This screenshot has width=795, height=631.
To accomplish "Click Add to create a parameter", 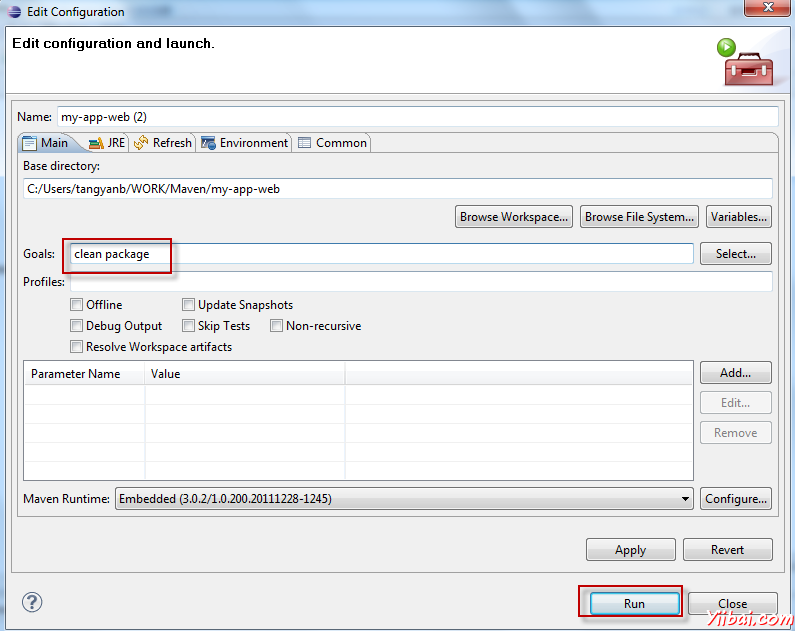I will [x=735, y=373].
